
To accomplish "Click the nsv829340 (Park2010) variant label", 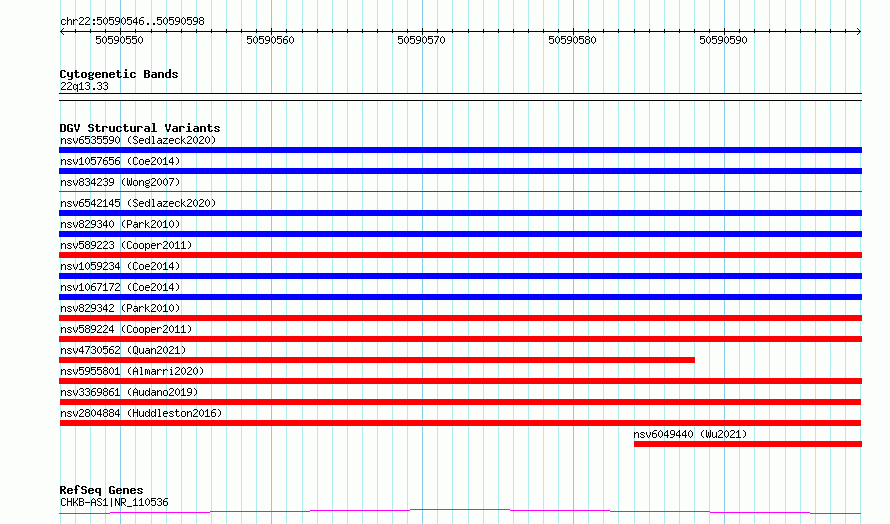I will 120,224.
